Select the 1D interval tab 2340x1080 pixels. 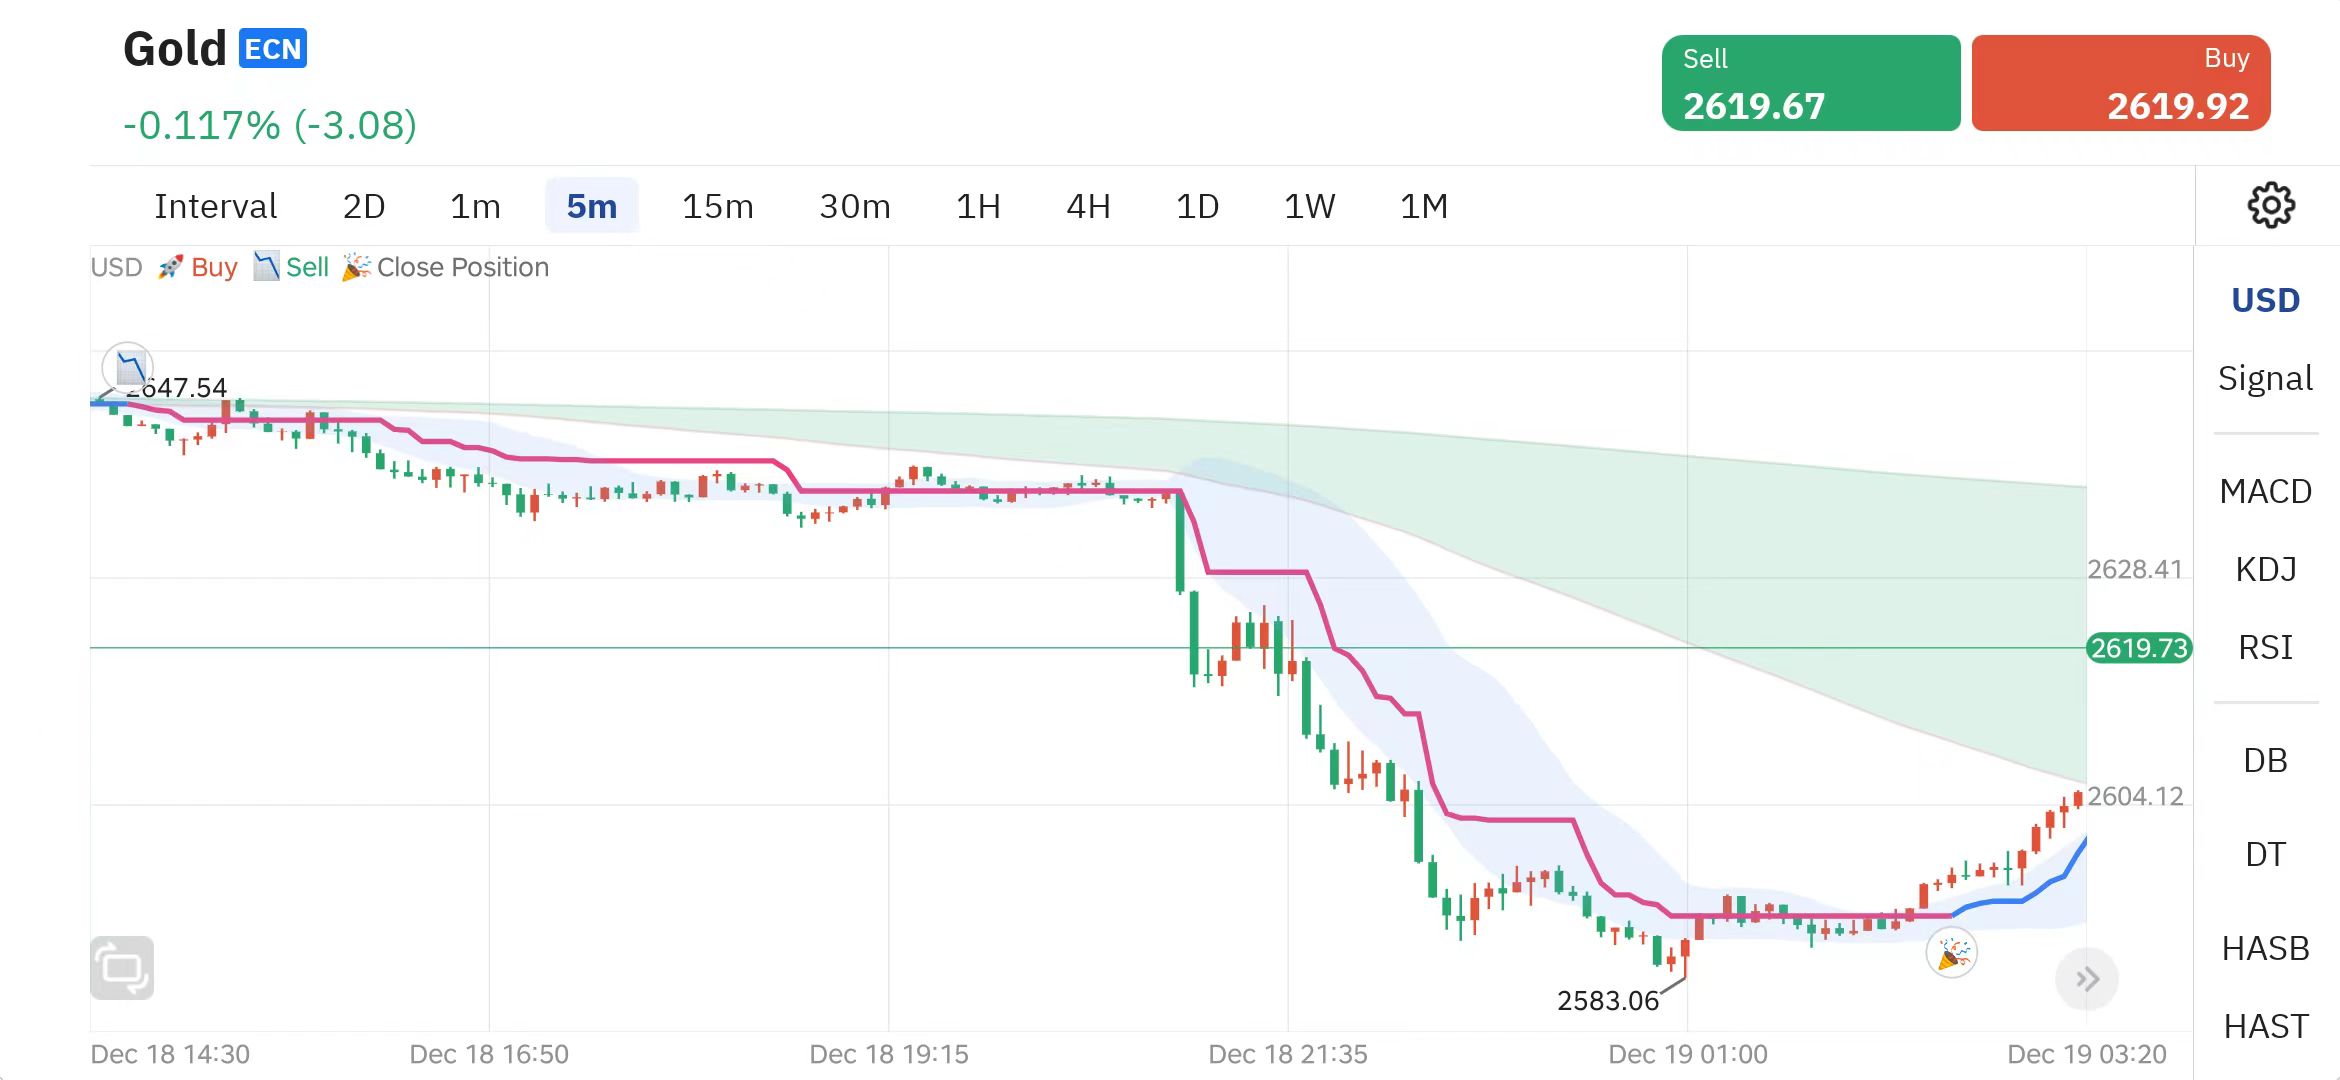click(1197, 206)
